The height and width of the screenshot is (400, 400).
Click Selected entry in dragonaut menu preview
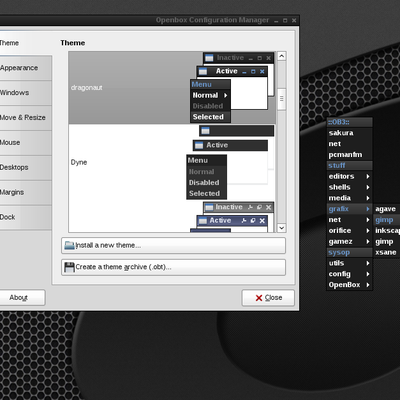(210, 117)
